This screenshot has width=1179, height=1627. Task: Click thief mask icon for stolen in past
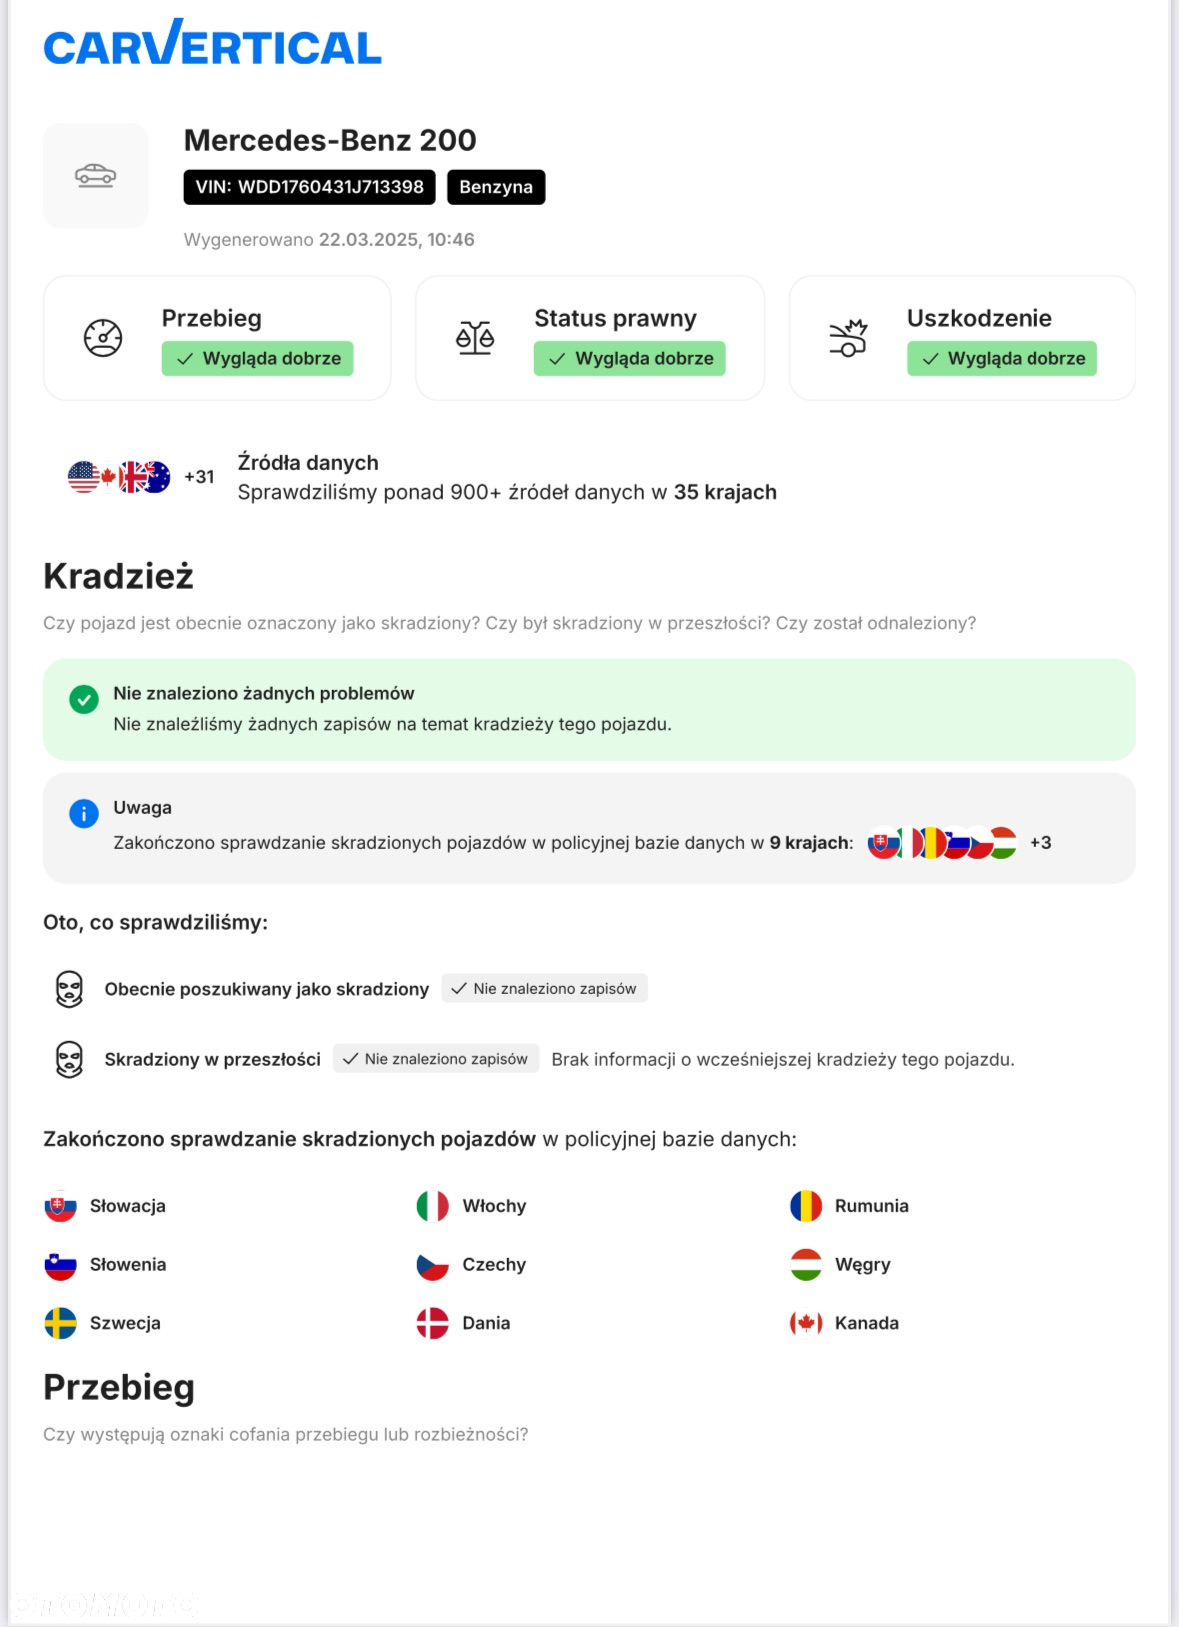pyautogui.click(x=69, y=1059)
